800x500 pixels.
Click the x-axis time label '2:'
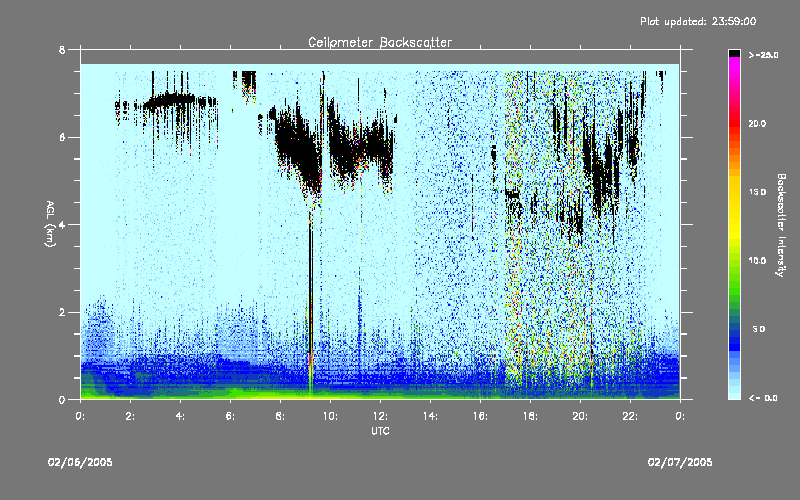click(130, 416)
